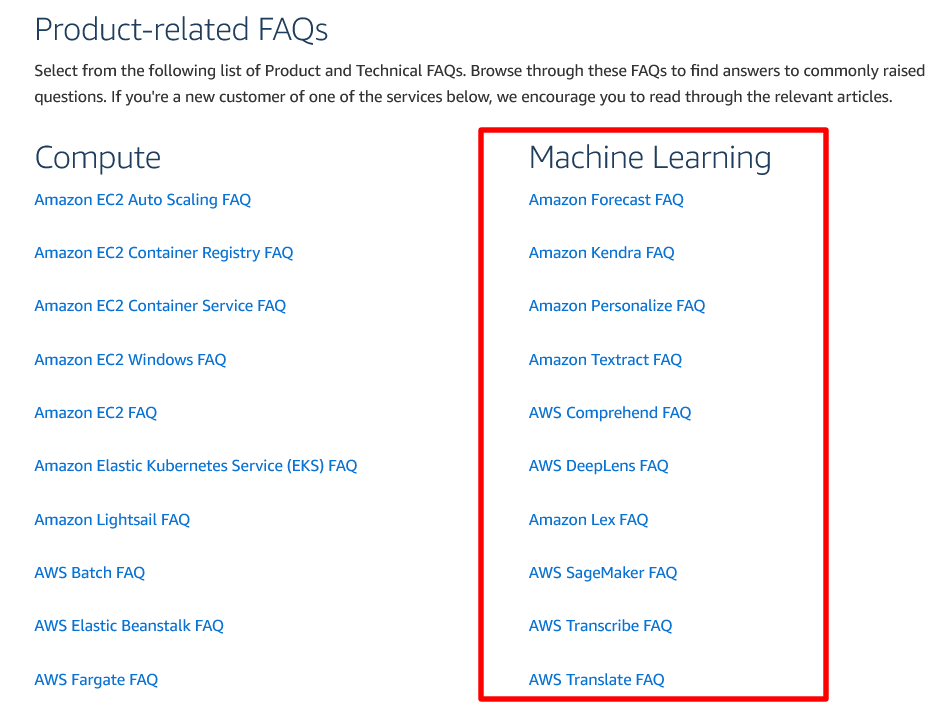This screenshot has height=703, width=944.
Task: Open Amazon Textract FAQ
Action: coord(605,360)
